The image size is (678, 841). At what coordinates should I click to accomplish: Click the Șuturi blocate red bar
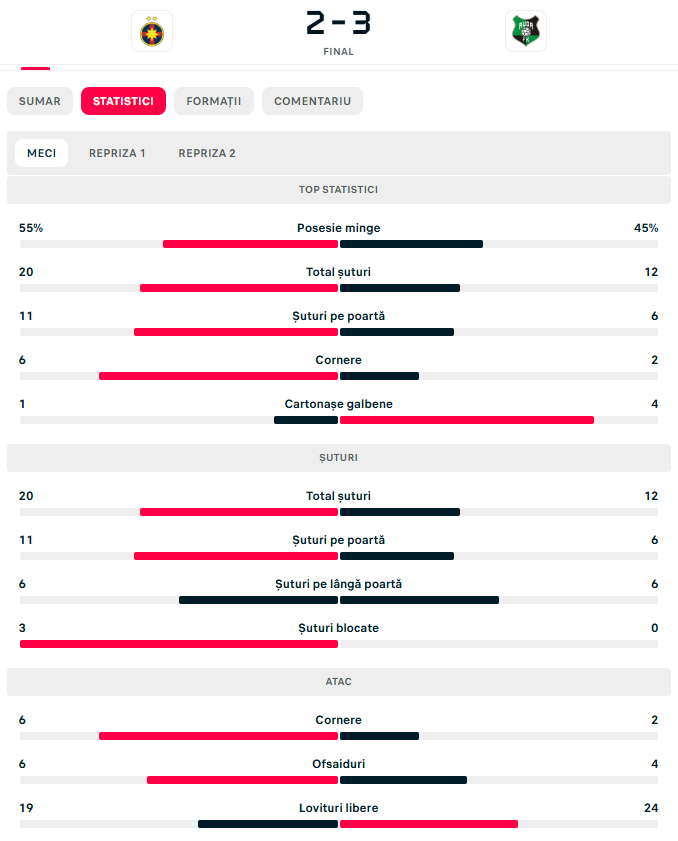coord(179,644)
